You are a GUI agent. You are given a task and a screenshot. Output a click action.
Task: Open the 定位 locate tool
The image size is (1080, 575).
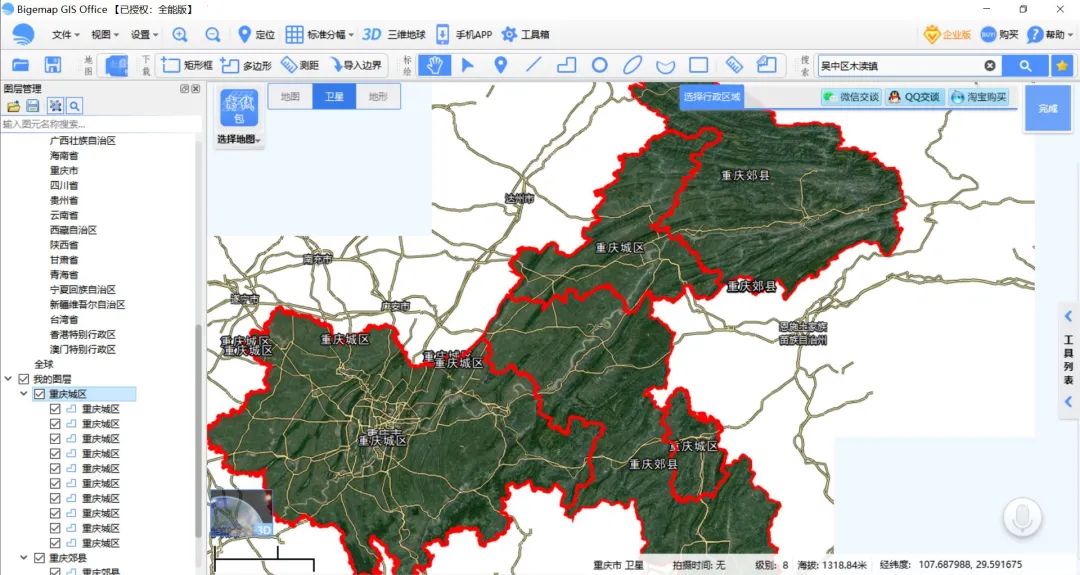[256, 34]
